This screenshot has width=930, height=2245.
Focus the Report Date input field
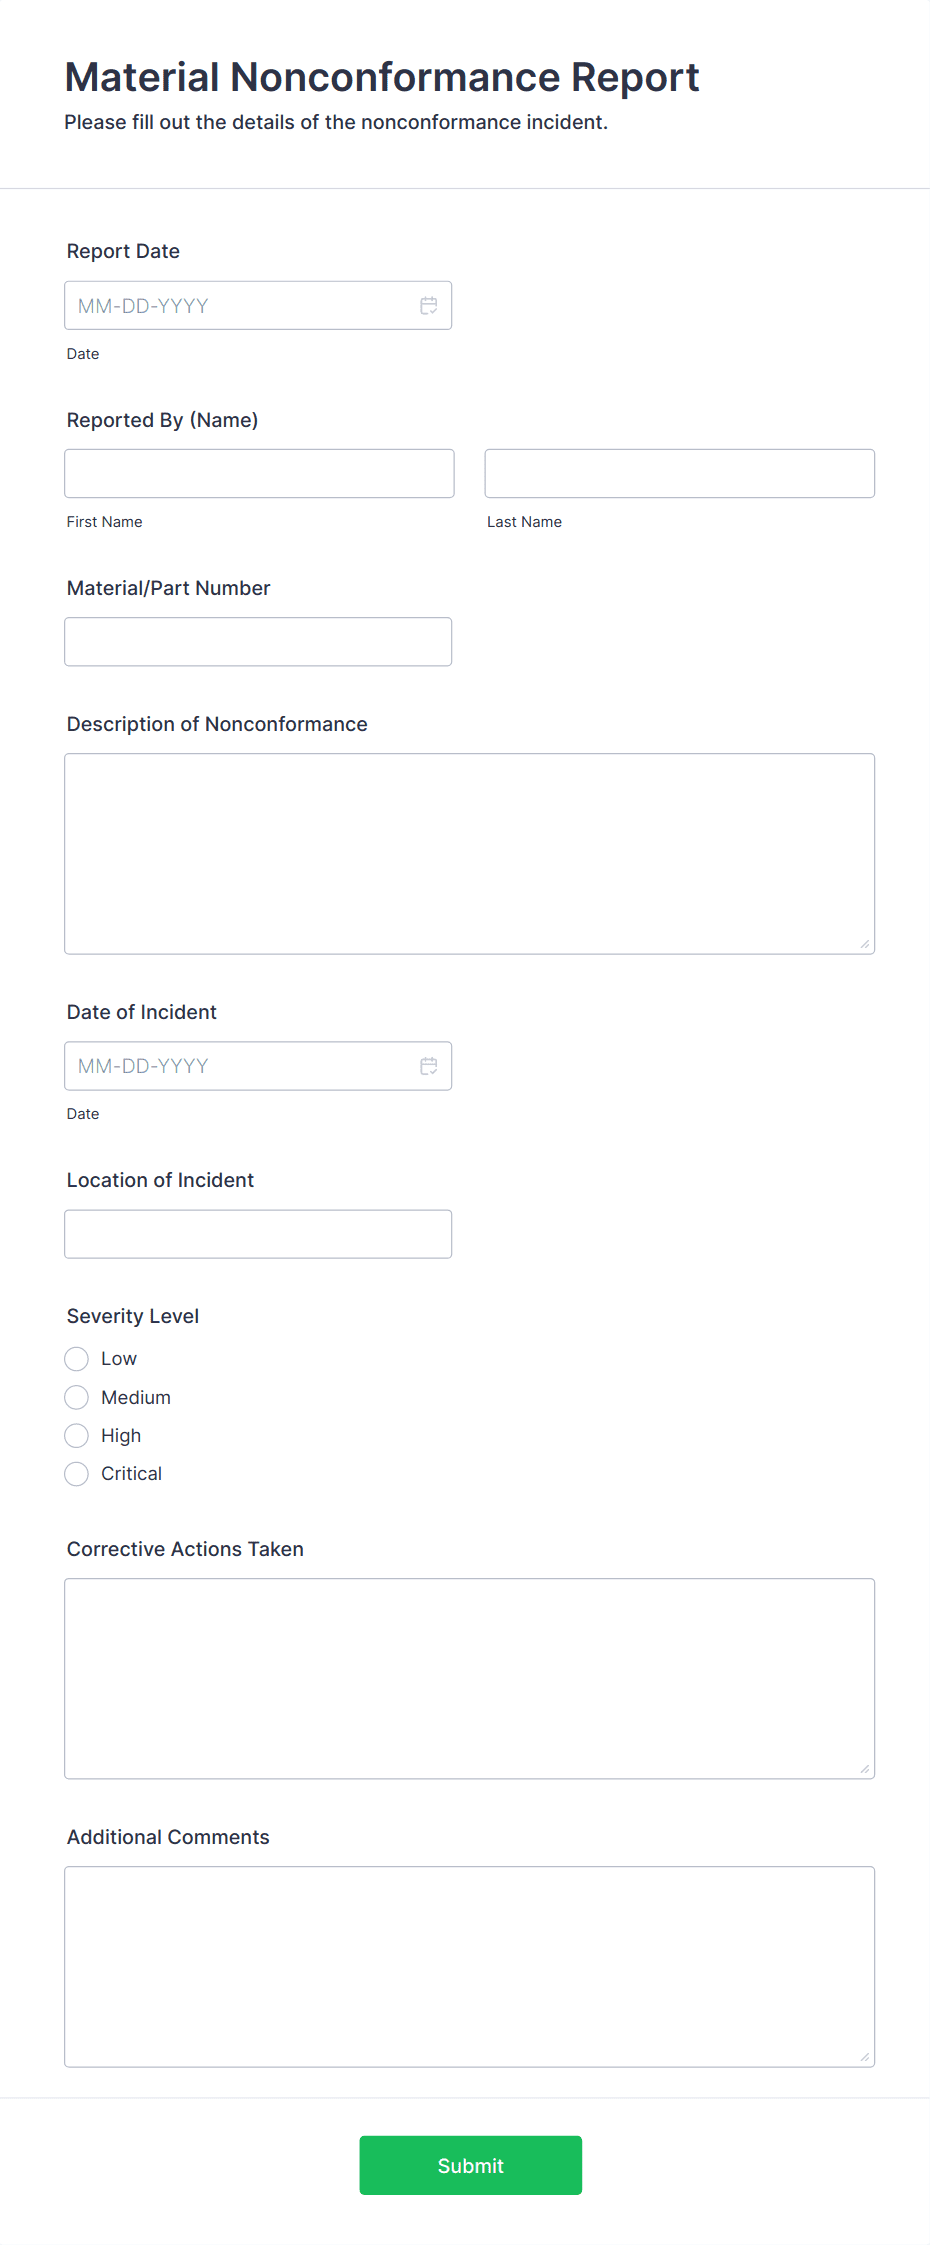point(240,306)
